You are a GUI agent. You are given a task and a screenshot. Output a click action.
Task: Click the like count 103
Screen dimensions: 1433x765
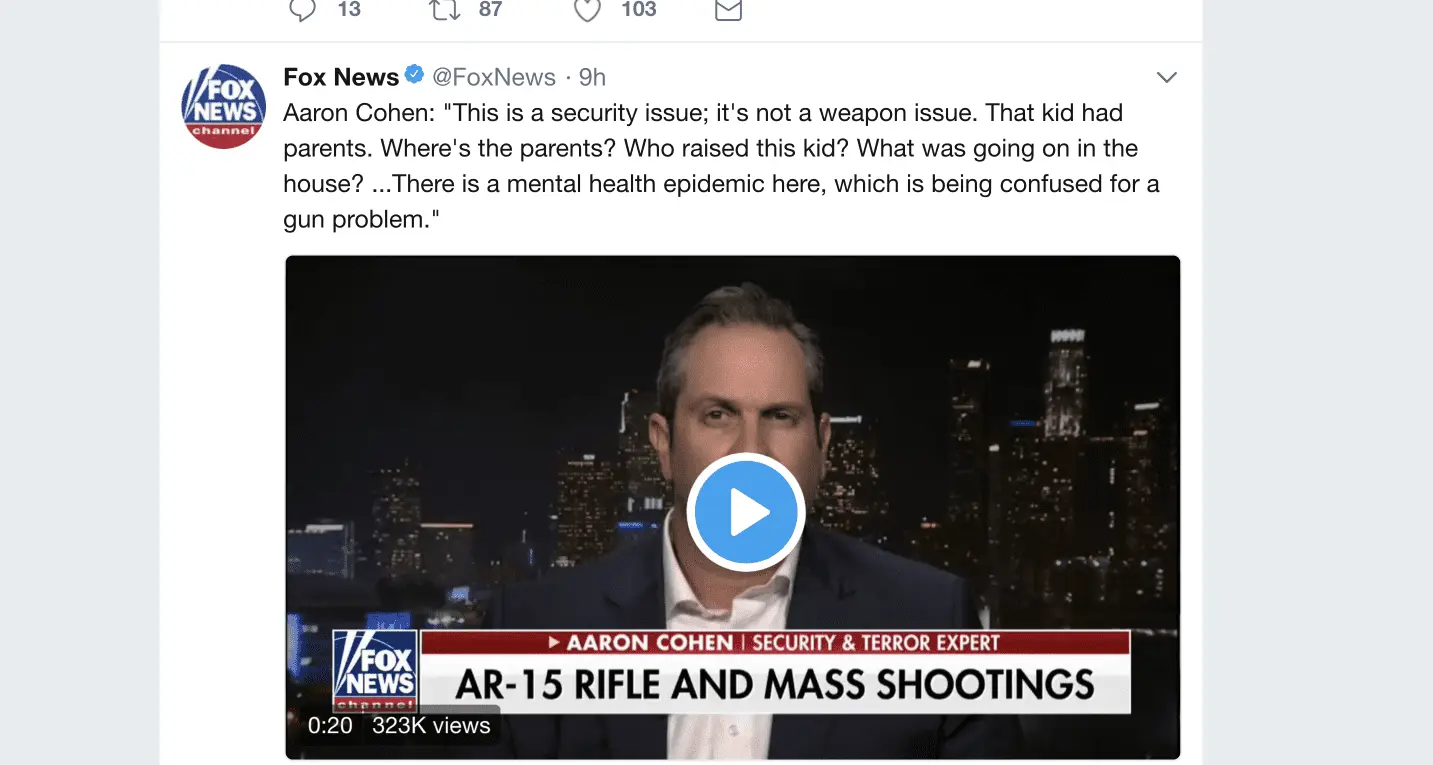638,10
